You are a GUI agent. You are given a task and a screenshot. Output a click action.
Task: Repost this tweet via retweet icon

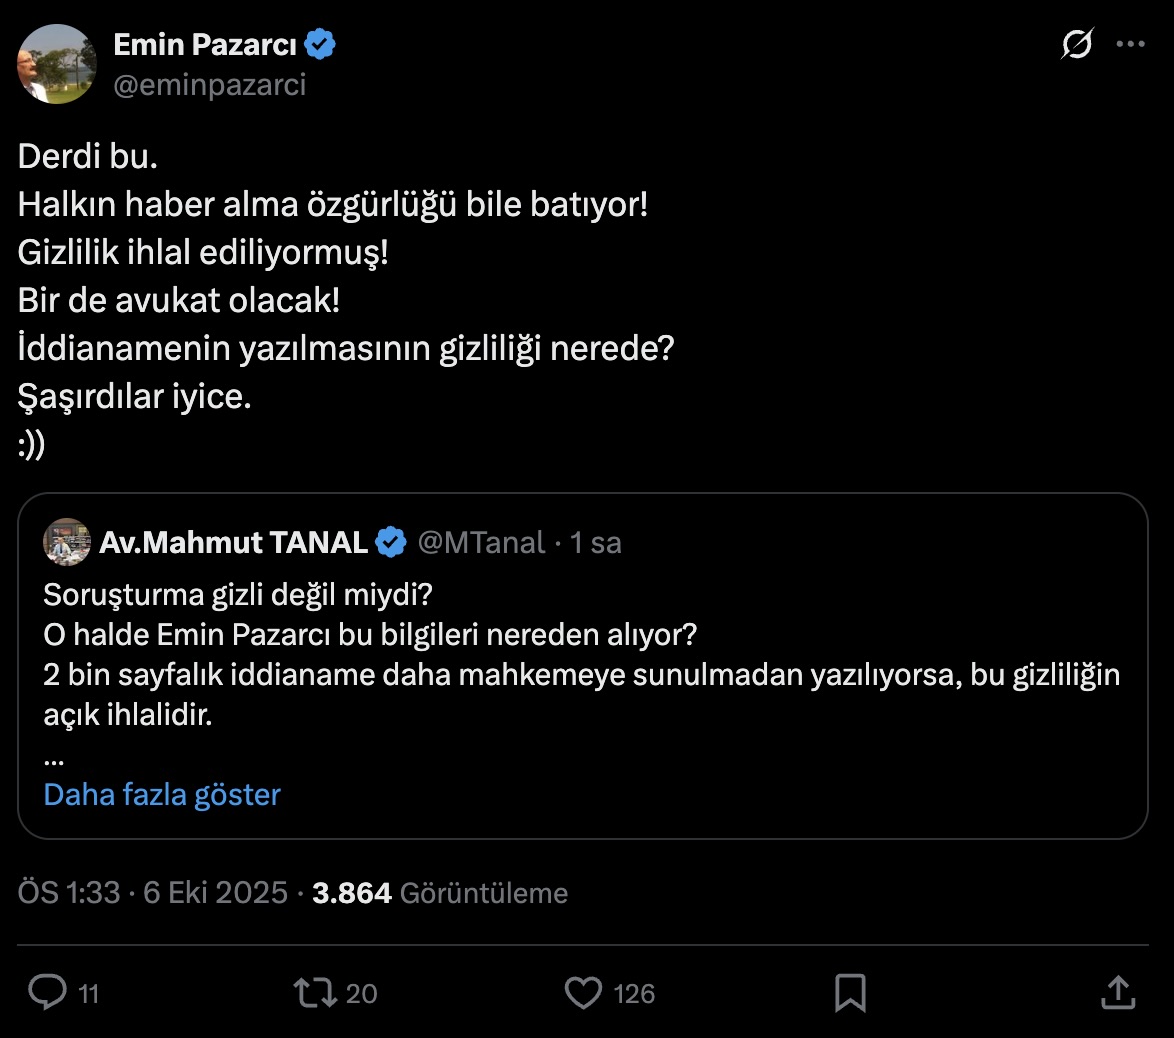314,992
